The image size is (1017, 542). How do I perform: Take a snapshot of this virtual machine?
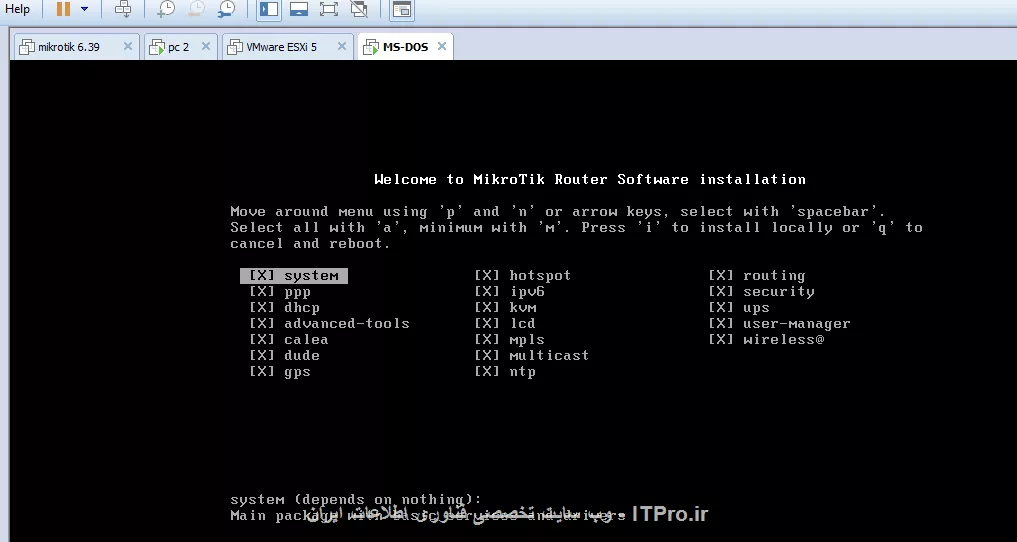pos(165,9)
